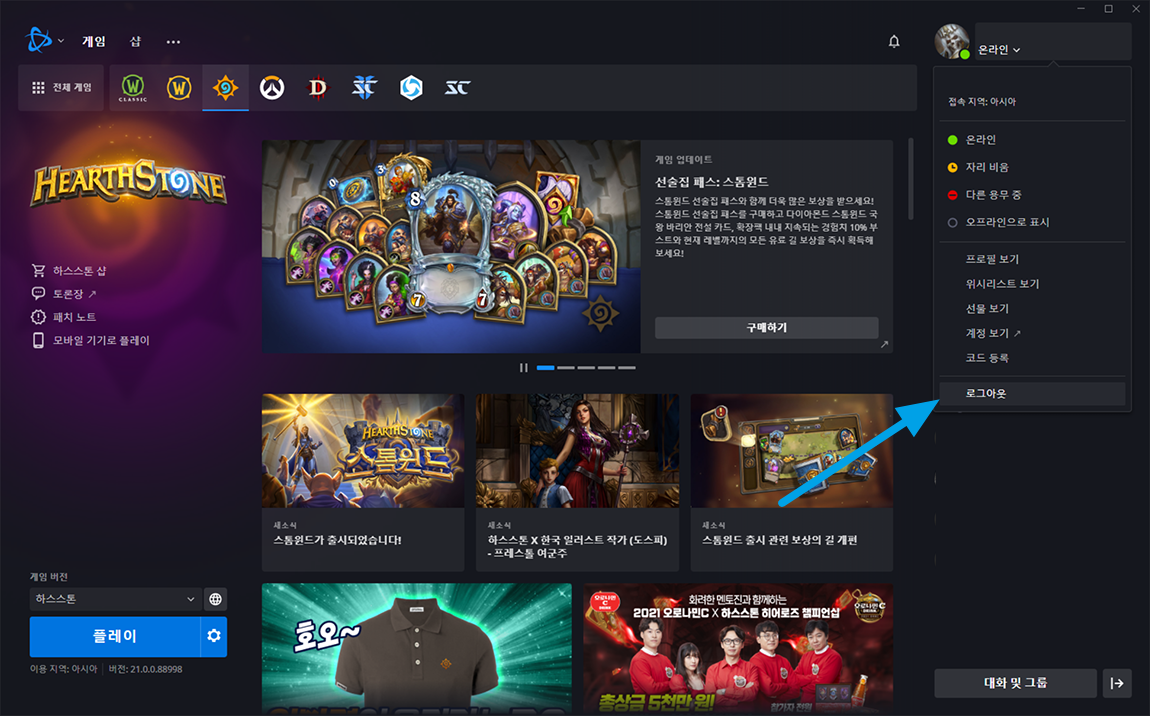The width and height of the screenshot is (1150, 716).
Task: Expand the 온라인 status dropdown
Action: (999, 50)
